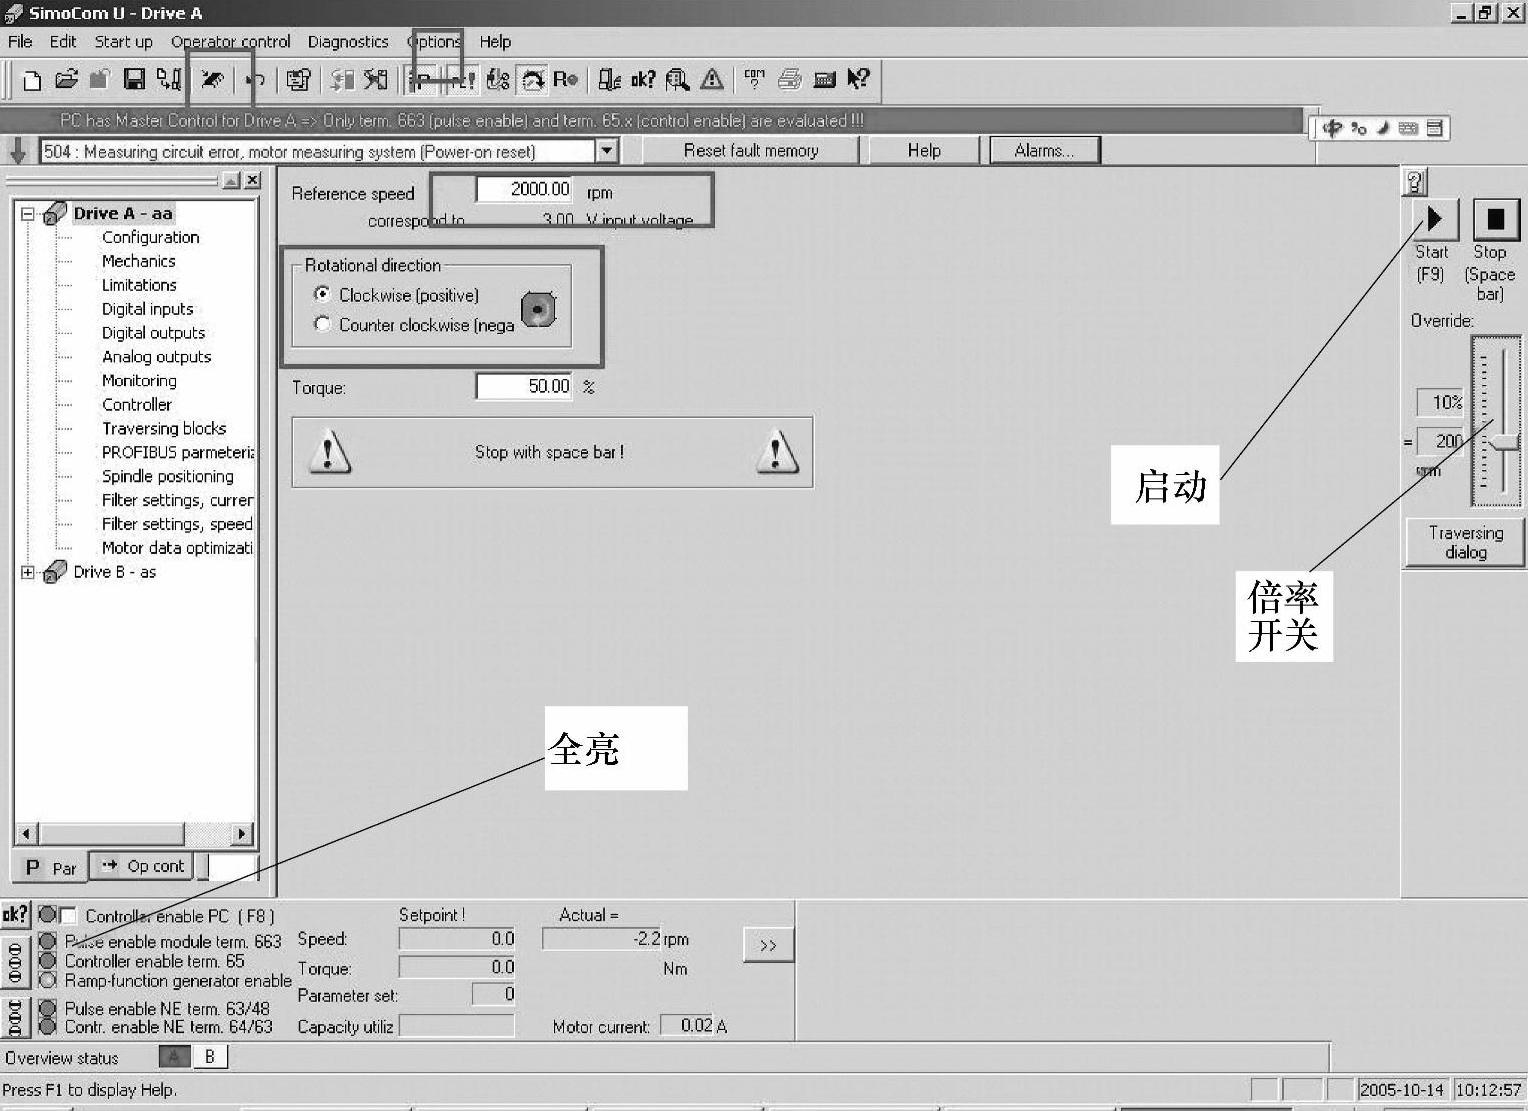Image resolution: width=1528 pixels, height=1111 pixels.
Task: Click the first icon in floating mini toolbar
Action: click(1332, 128)
